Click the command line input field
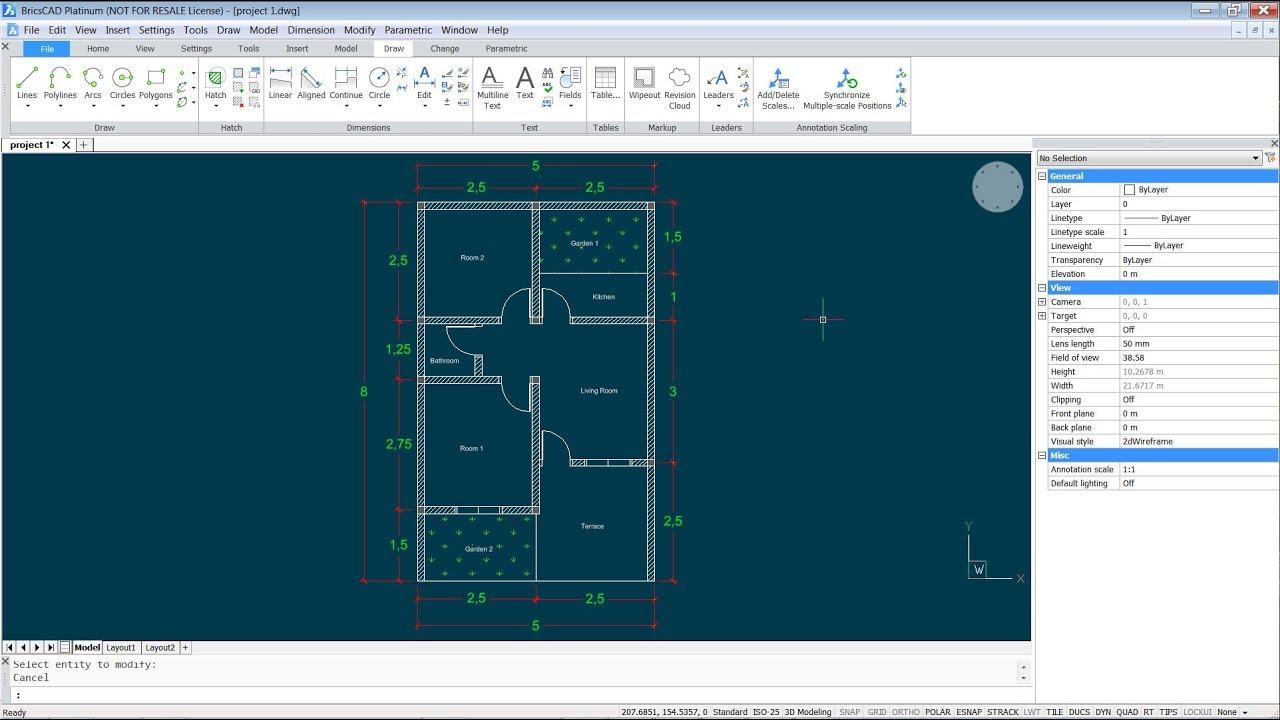 tap(518, 695)
